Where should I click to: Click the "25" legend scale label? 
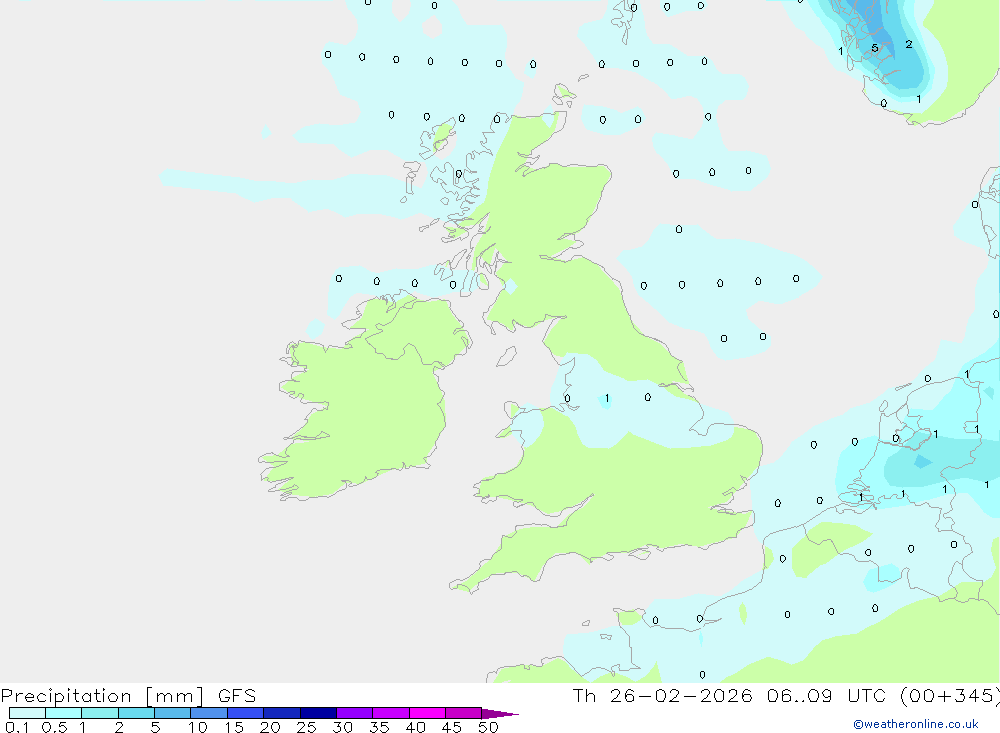(x=306, y=727)
